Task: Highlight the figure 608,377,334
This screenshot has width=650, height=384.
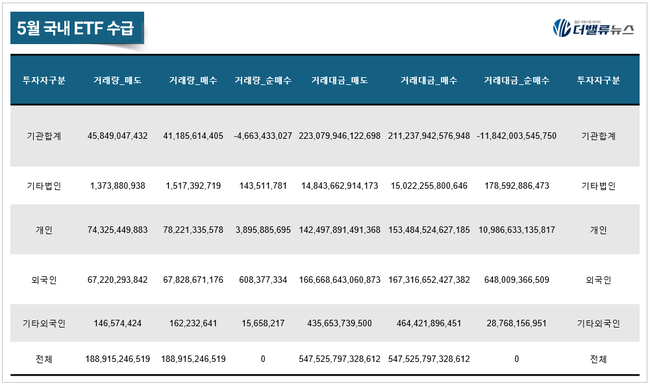Action: tap(263, 280)
